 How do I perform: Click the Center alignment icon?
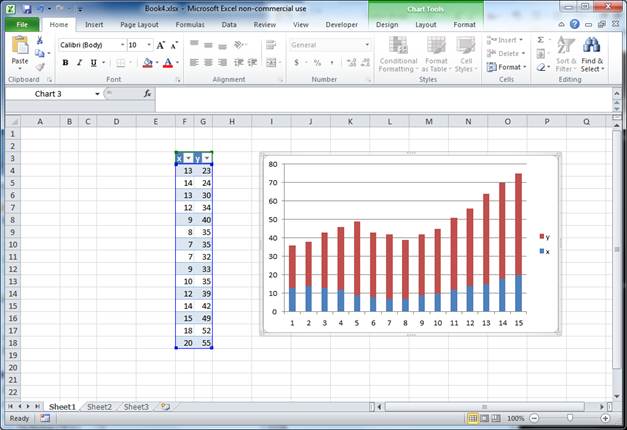(x=208, y=62)
